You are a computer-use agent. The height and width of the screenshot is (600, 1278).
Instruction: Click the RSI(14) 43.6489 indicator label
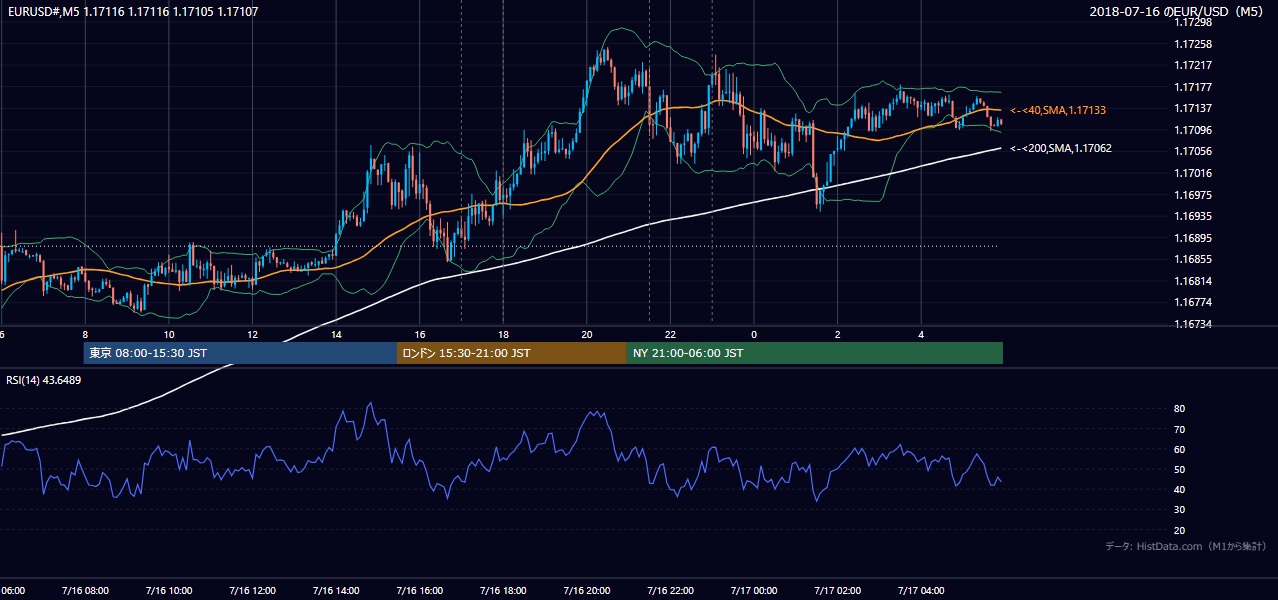(x=44, y=380)
